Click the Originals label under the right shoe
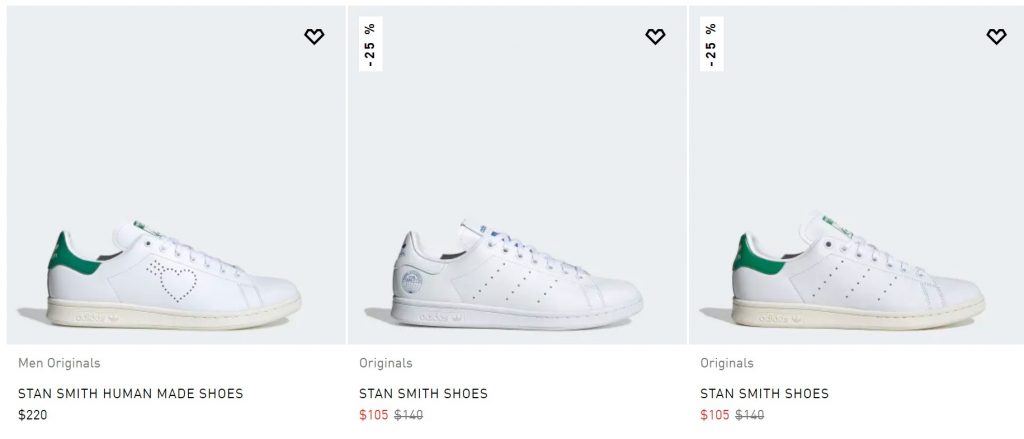The image size is (1024, 439). pos(727,363)
